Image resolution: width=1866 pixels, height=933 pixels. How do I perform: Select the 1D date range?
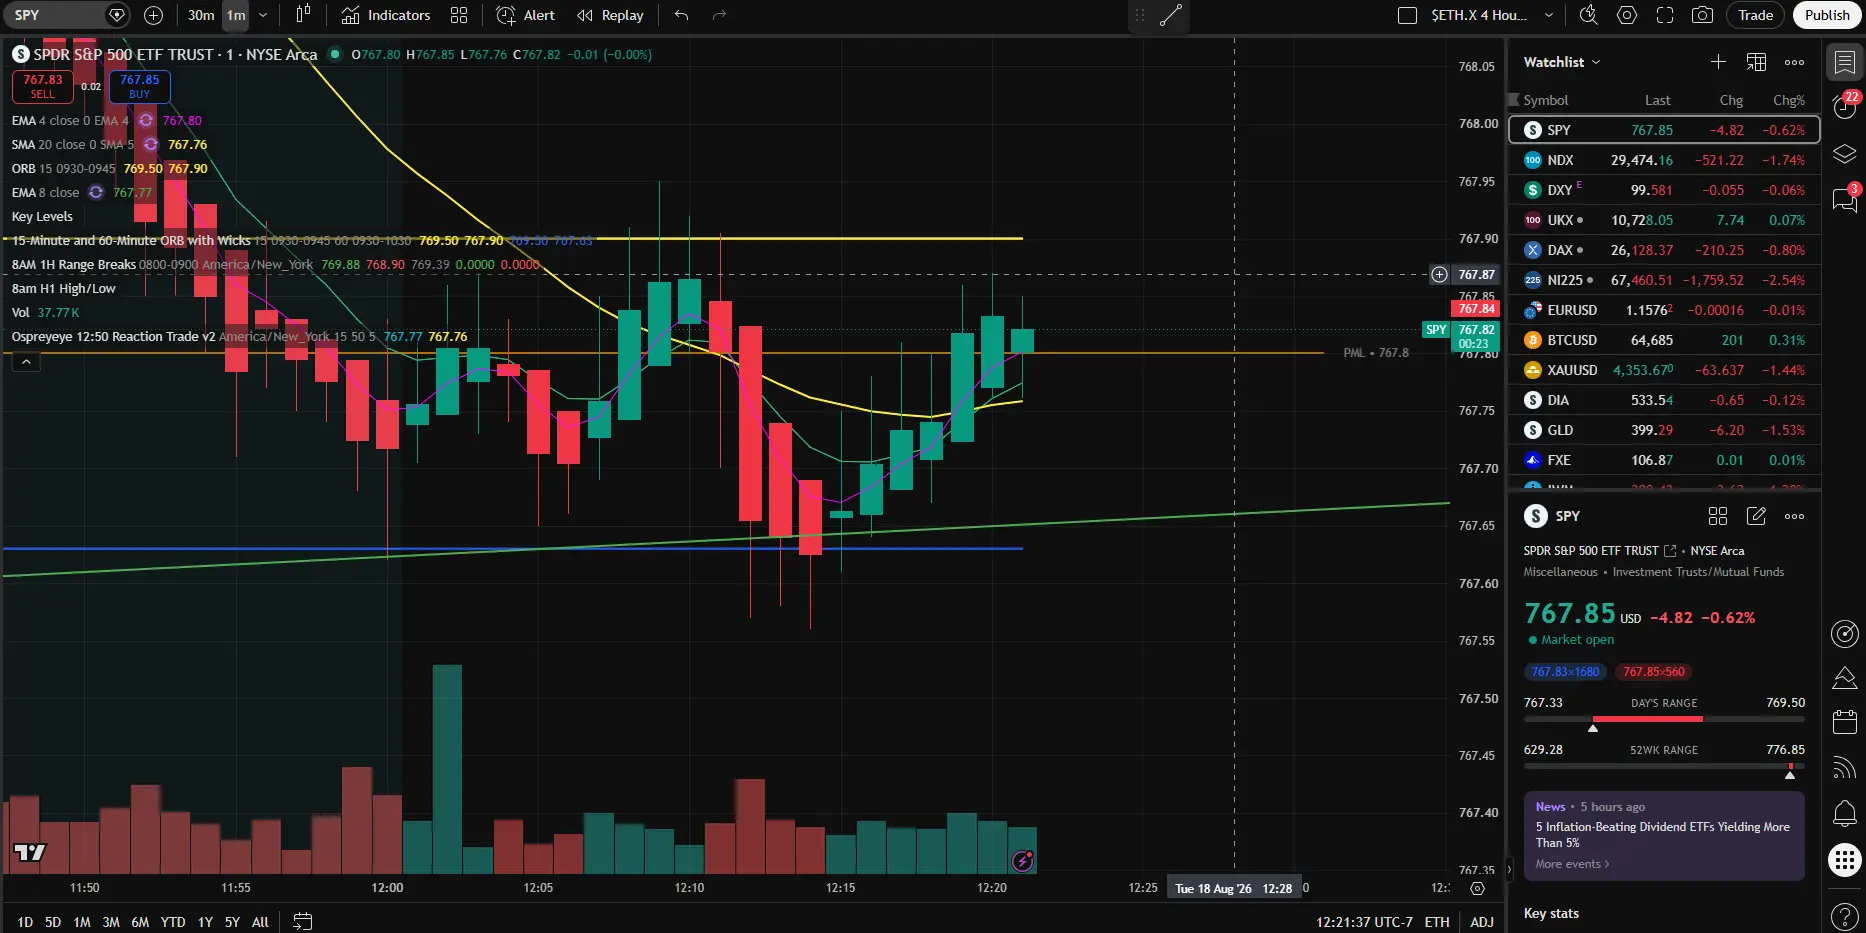[x=25, y=922]
